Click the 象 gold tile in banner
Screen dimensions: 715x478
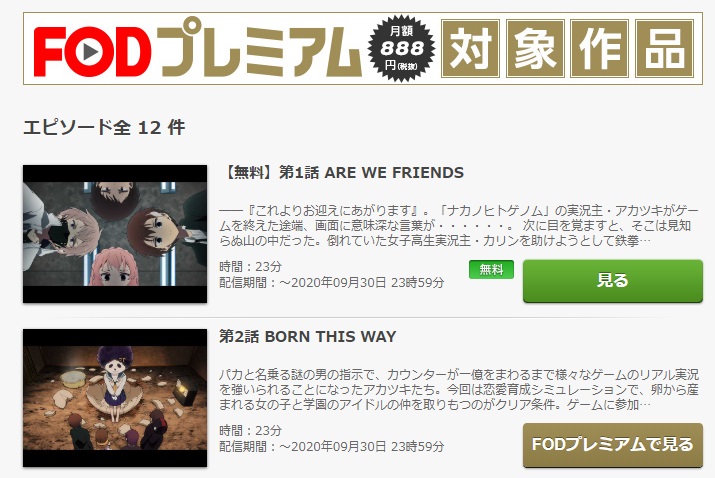(x=535, y=48)
